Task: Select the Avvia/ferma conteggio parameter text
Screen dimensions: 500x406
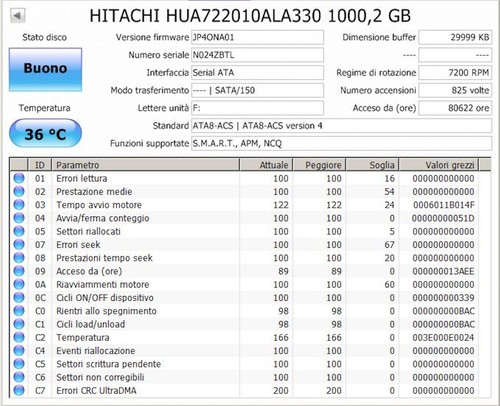Action: pyautogui.click(x=103, y=218)
